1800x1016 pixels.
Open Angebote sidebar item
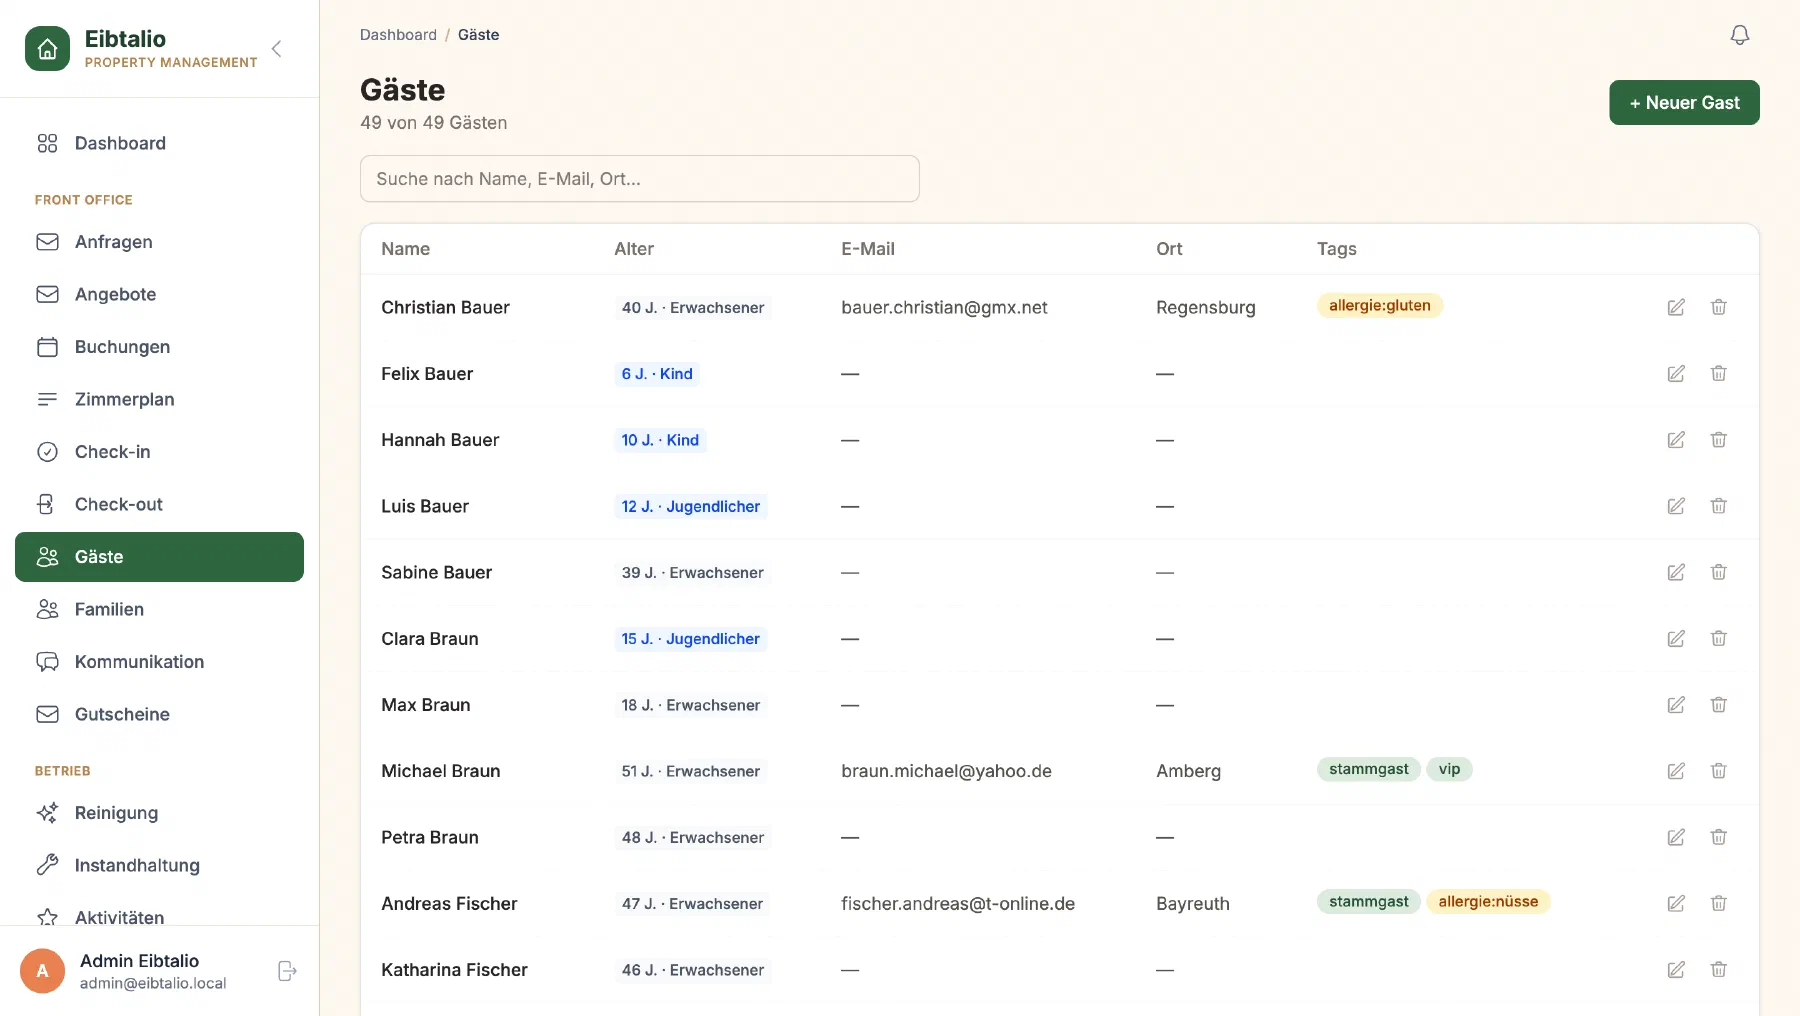click(x=159, y=294)
